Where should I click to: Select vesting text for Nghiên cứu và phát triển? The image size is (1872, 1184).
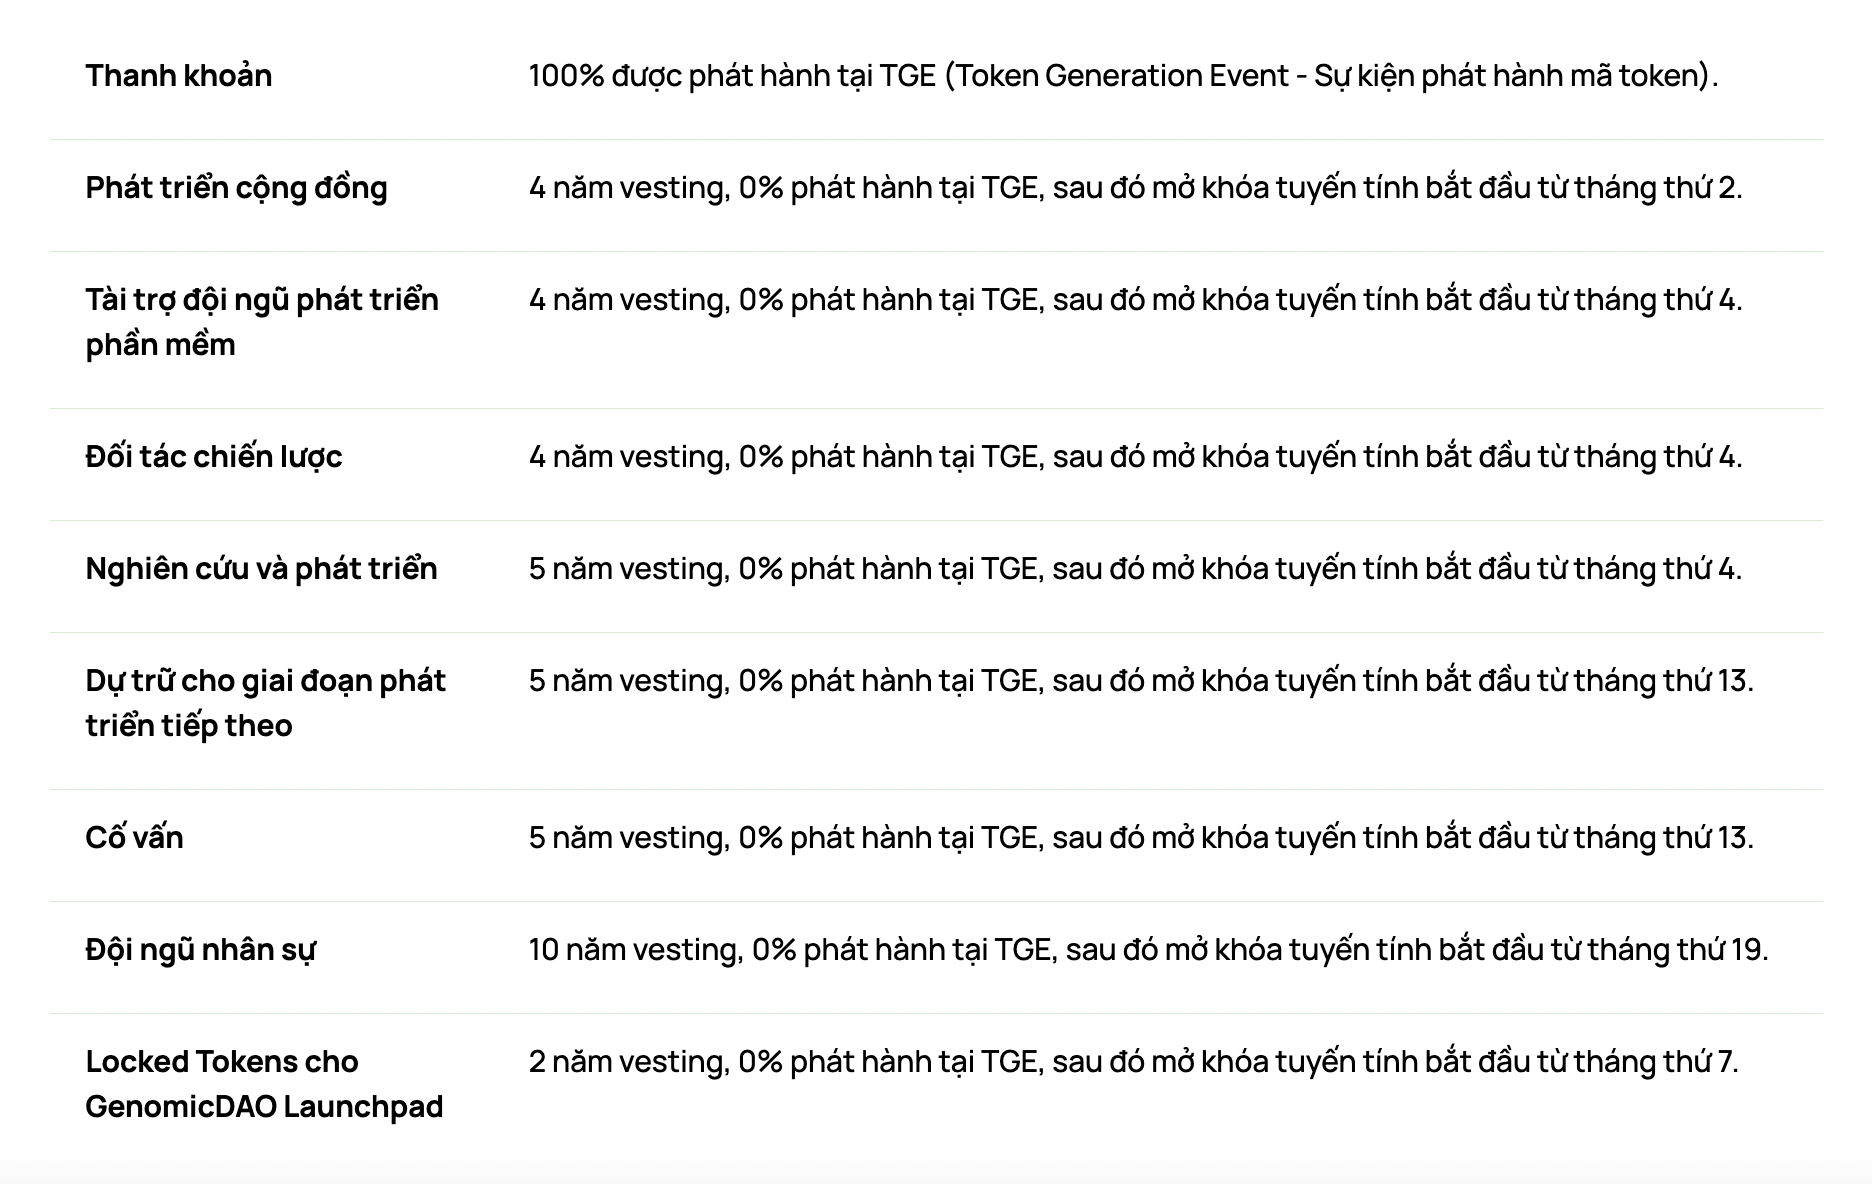pos(1135,569)
